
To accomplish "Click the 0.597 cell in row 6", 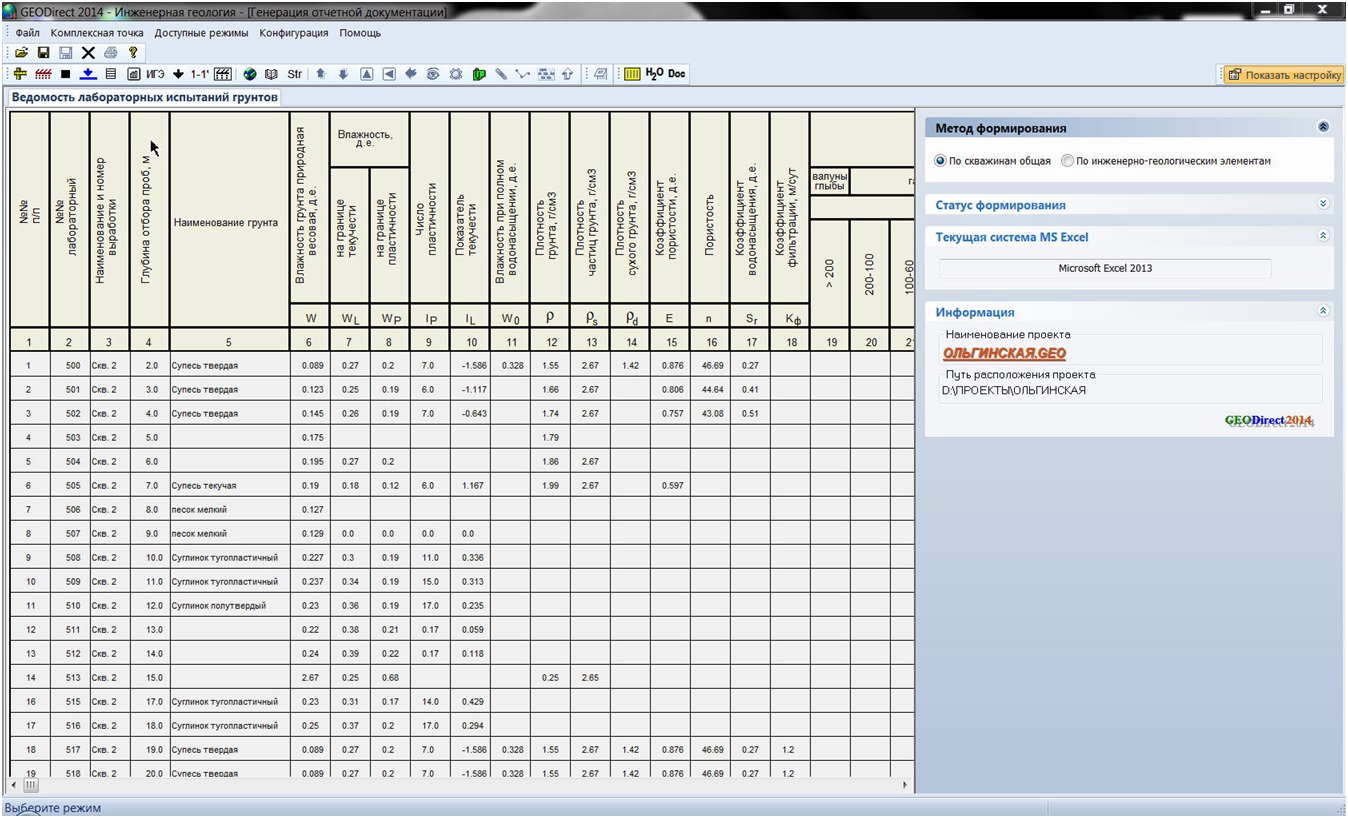I will coord(669,485).
